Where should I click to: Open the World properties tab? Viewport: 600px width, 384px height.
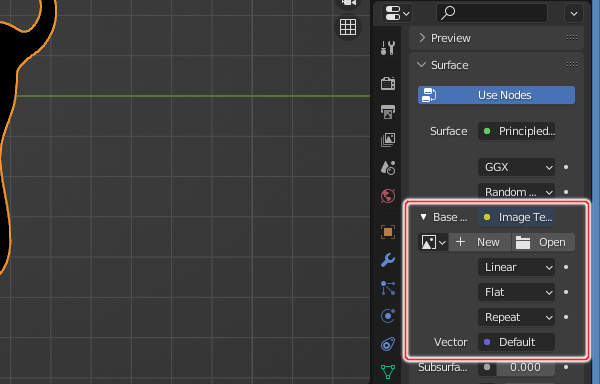pos(388,196)
